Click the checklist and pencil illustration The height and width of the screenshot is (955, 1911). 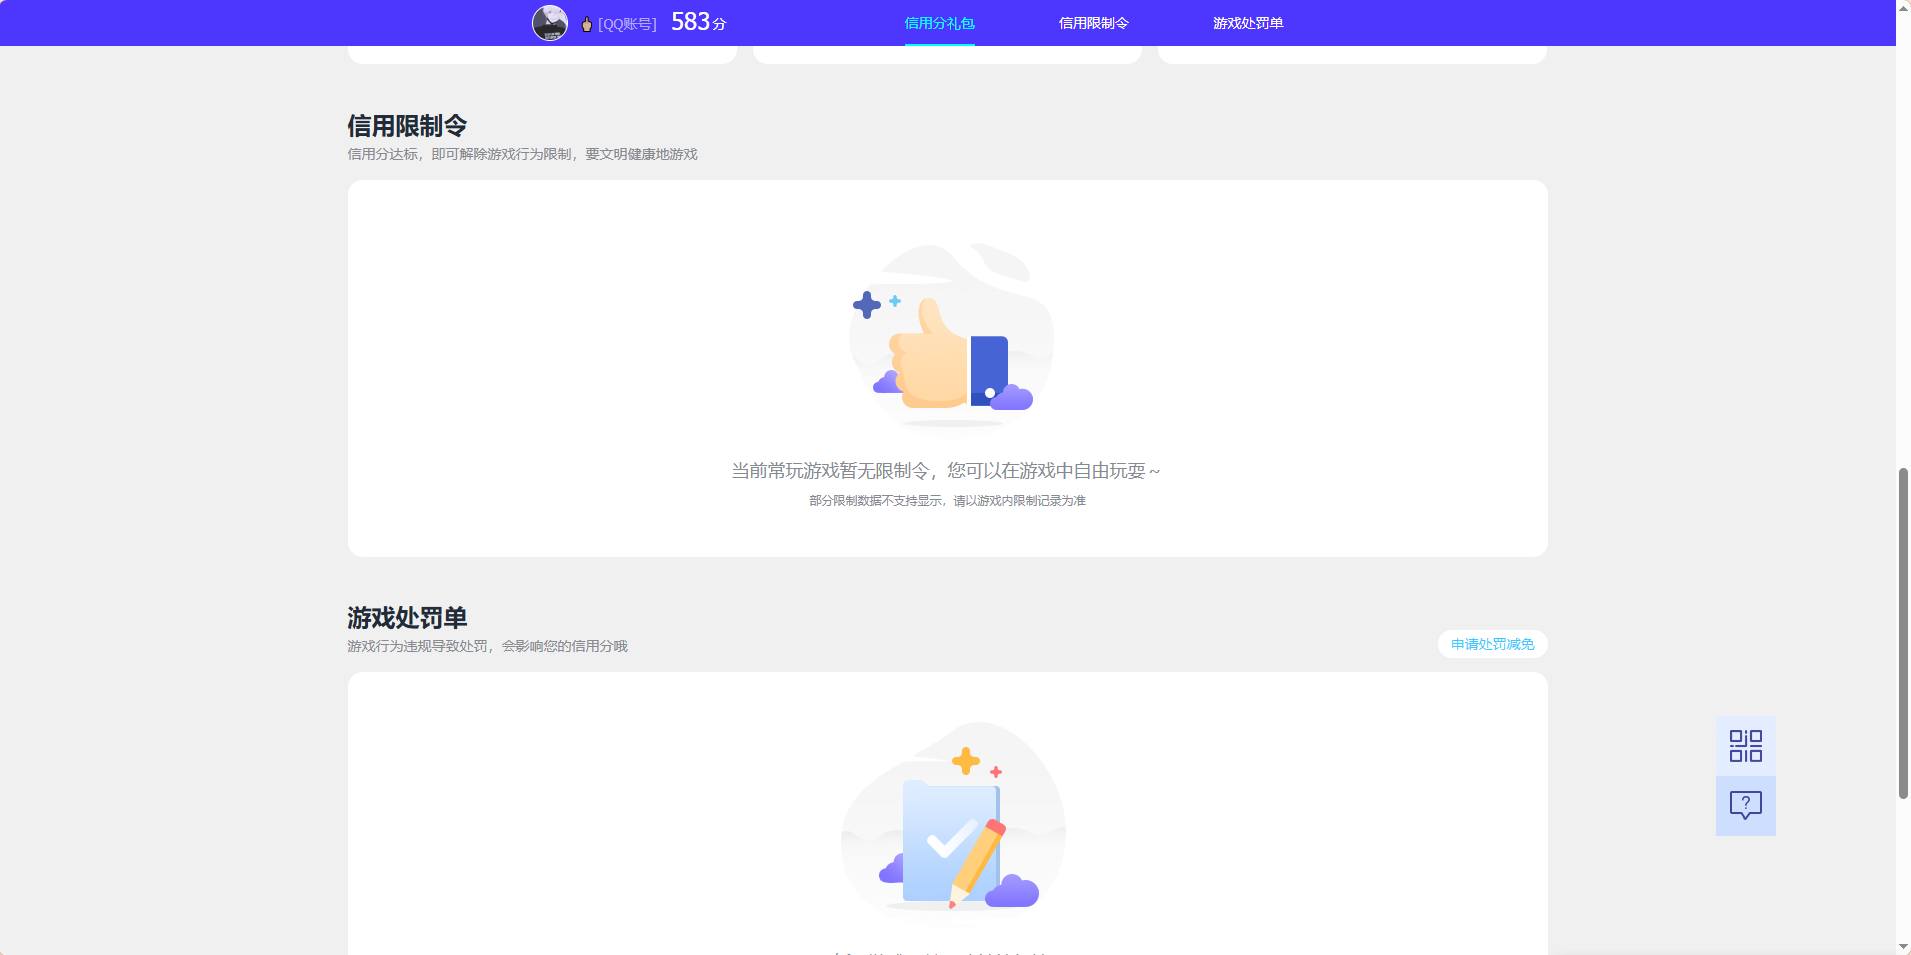coord(953,817)
